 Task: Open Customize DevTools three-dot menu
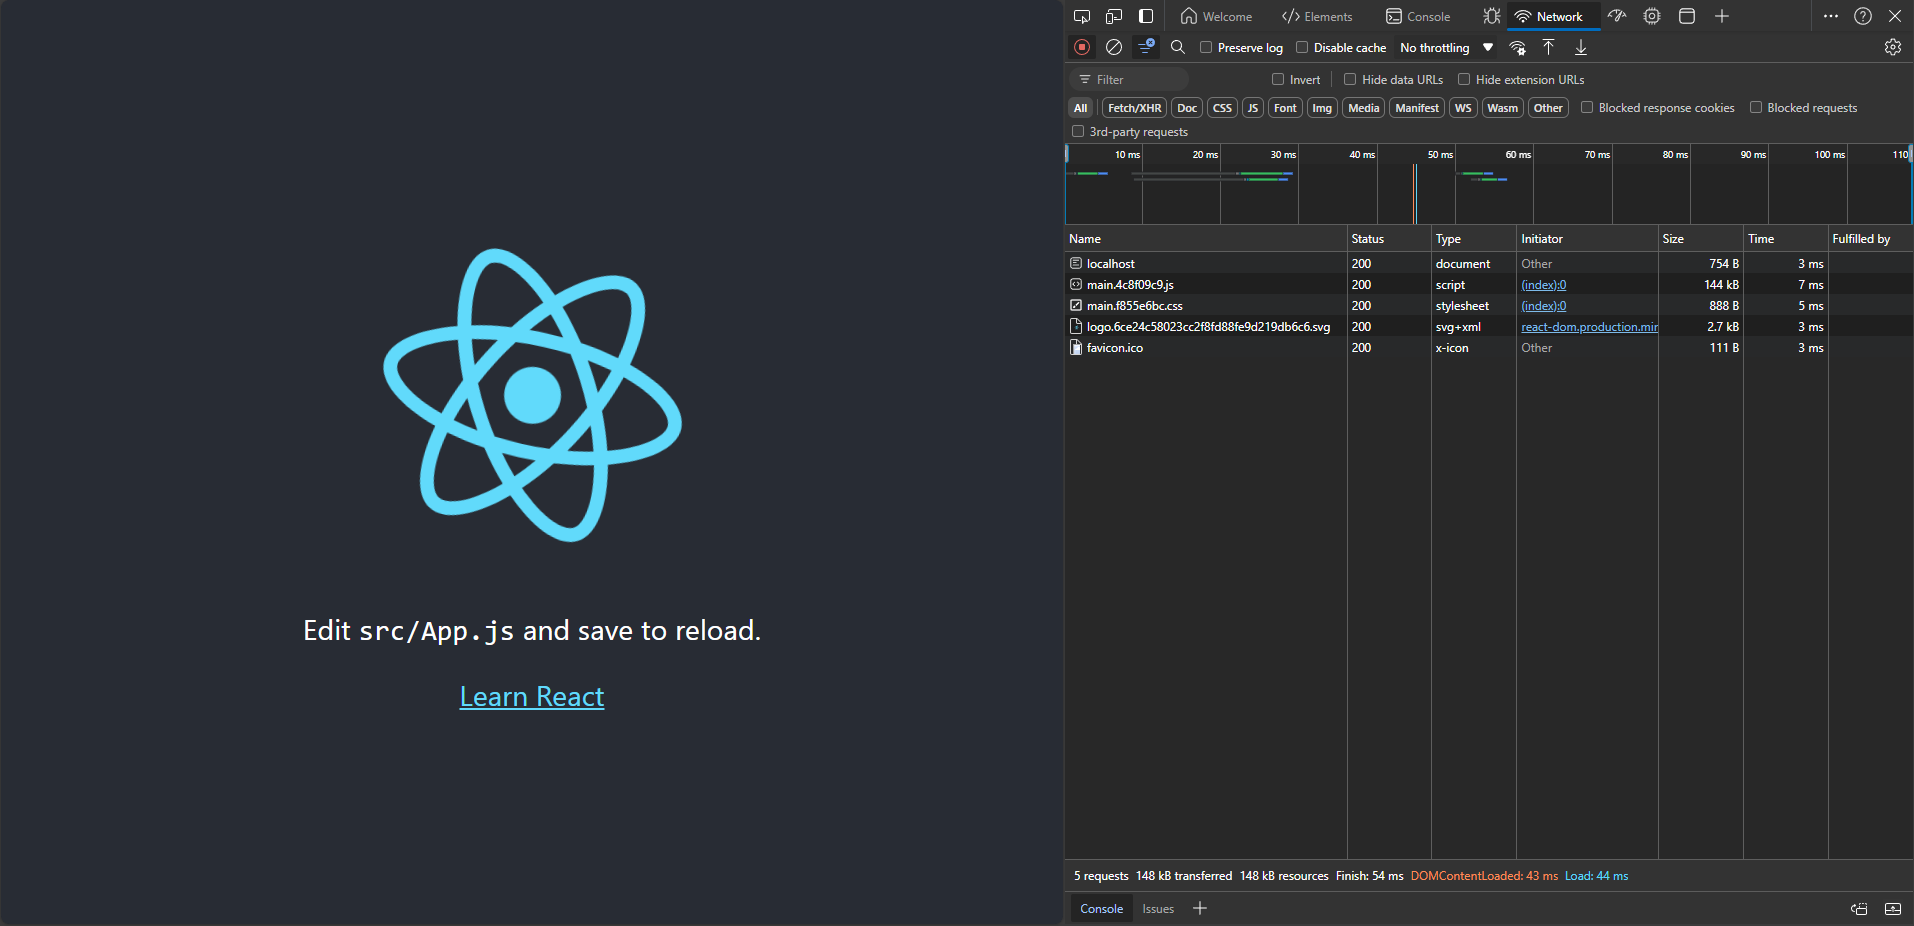point(1831,16)
